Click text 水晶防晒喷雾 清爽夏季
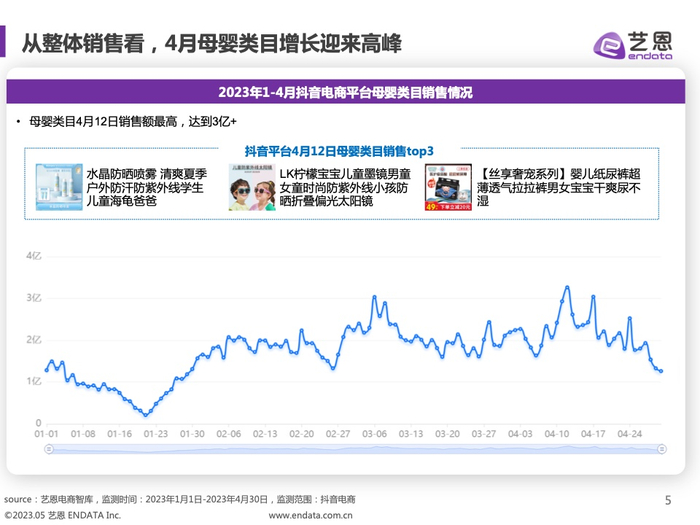The height and width of the screenshot is (525, 700). (x=146, y=174)
